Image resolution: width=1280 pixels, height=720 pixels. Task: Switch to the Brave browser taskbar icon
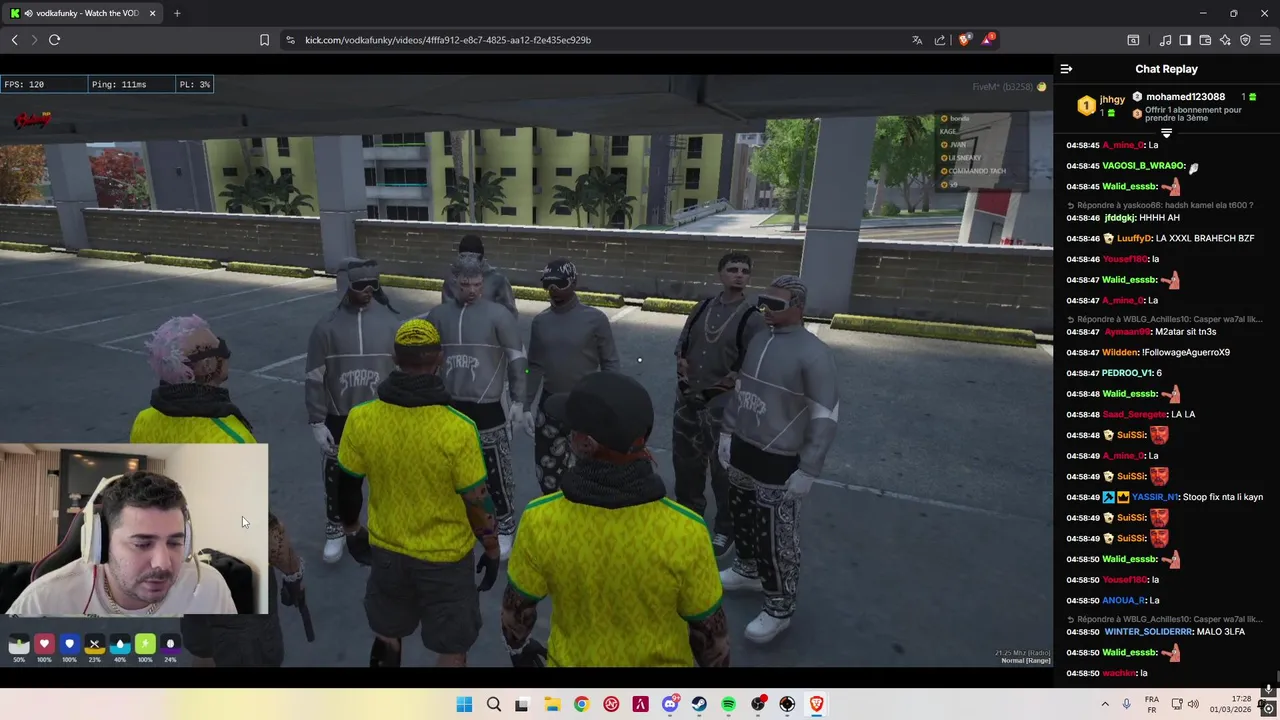(x=816, y=704)
